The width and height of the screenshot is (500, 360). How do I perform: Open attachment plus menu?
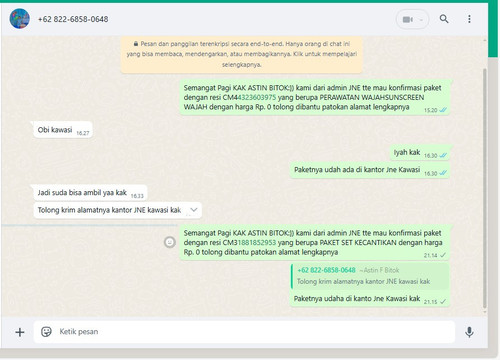click(x=20, y=332)
